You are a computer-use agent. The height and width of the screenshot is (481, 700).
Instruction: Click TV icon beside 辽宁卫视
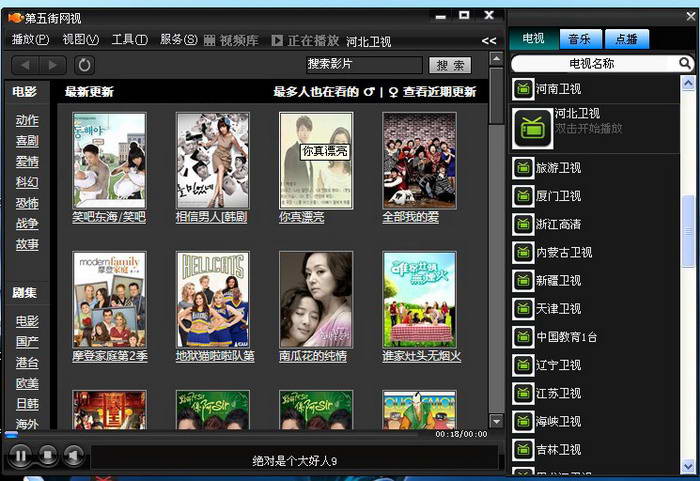(523, 365)
